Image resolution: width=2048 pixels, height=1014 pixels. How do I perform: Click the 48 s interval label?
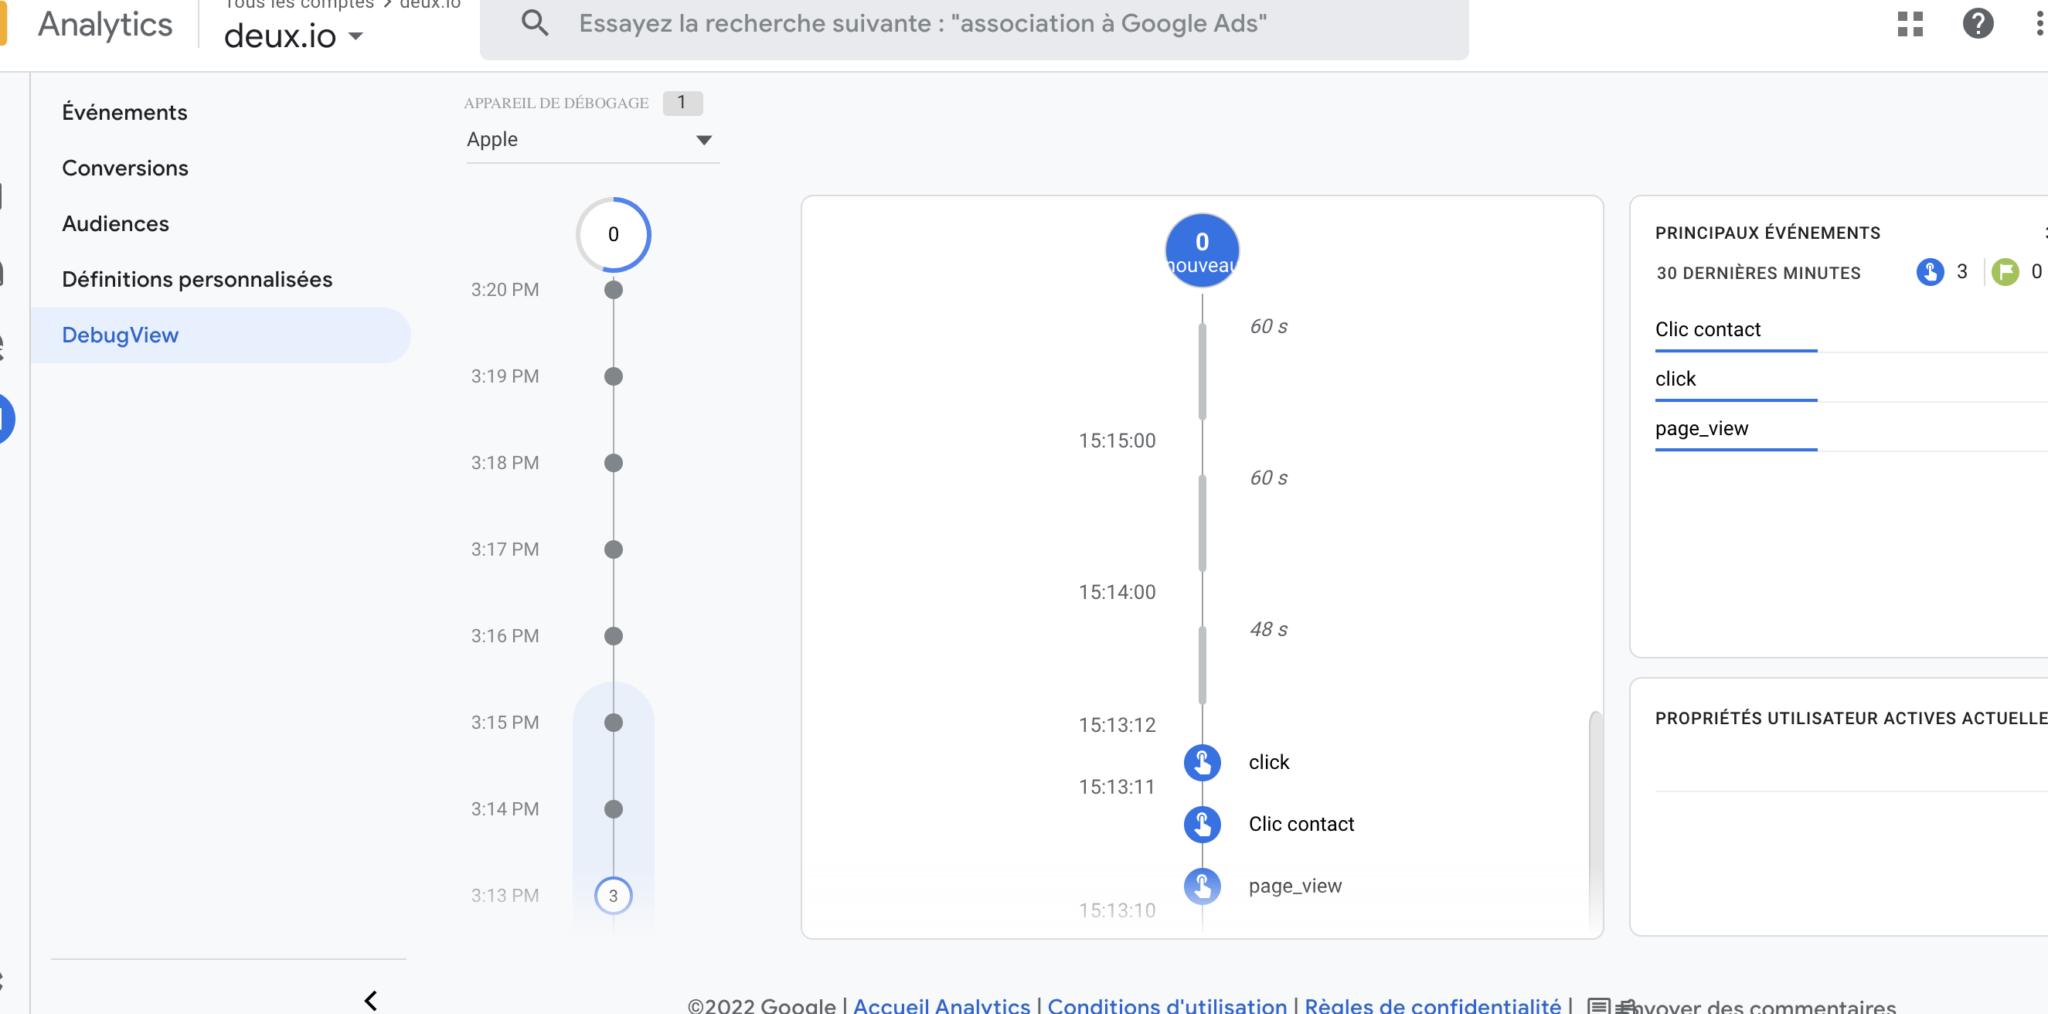(1268, 629)
